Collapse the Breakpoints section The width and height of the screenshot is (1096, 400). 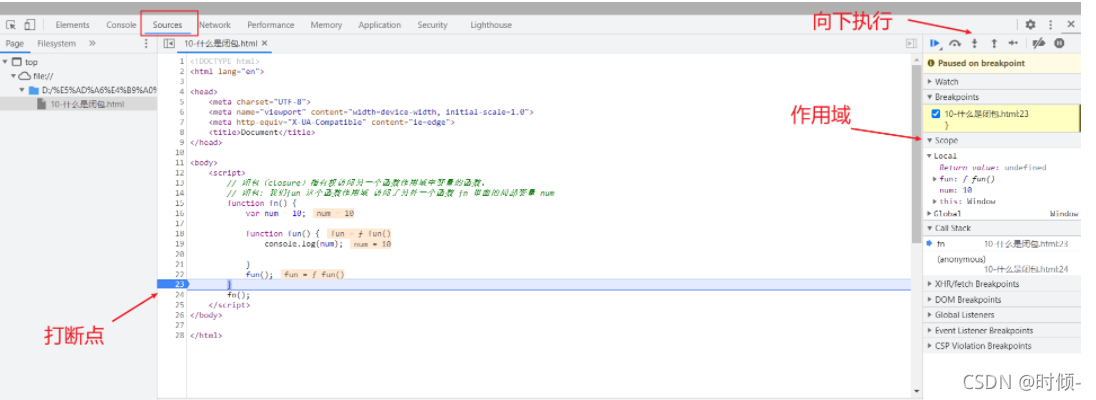click(930, 97)
